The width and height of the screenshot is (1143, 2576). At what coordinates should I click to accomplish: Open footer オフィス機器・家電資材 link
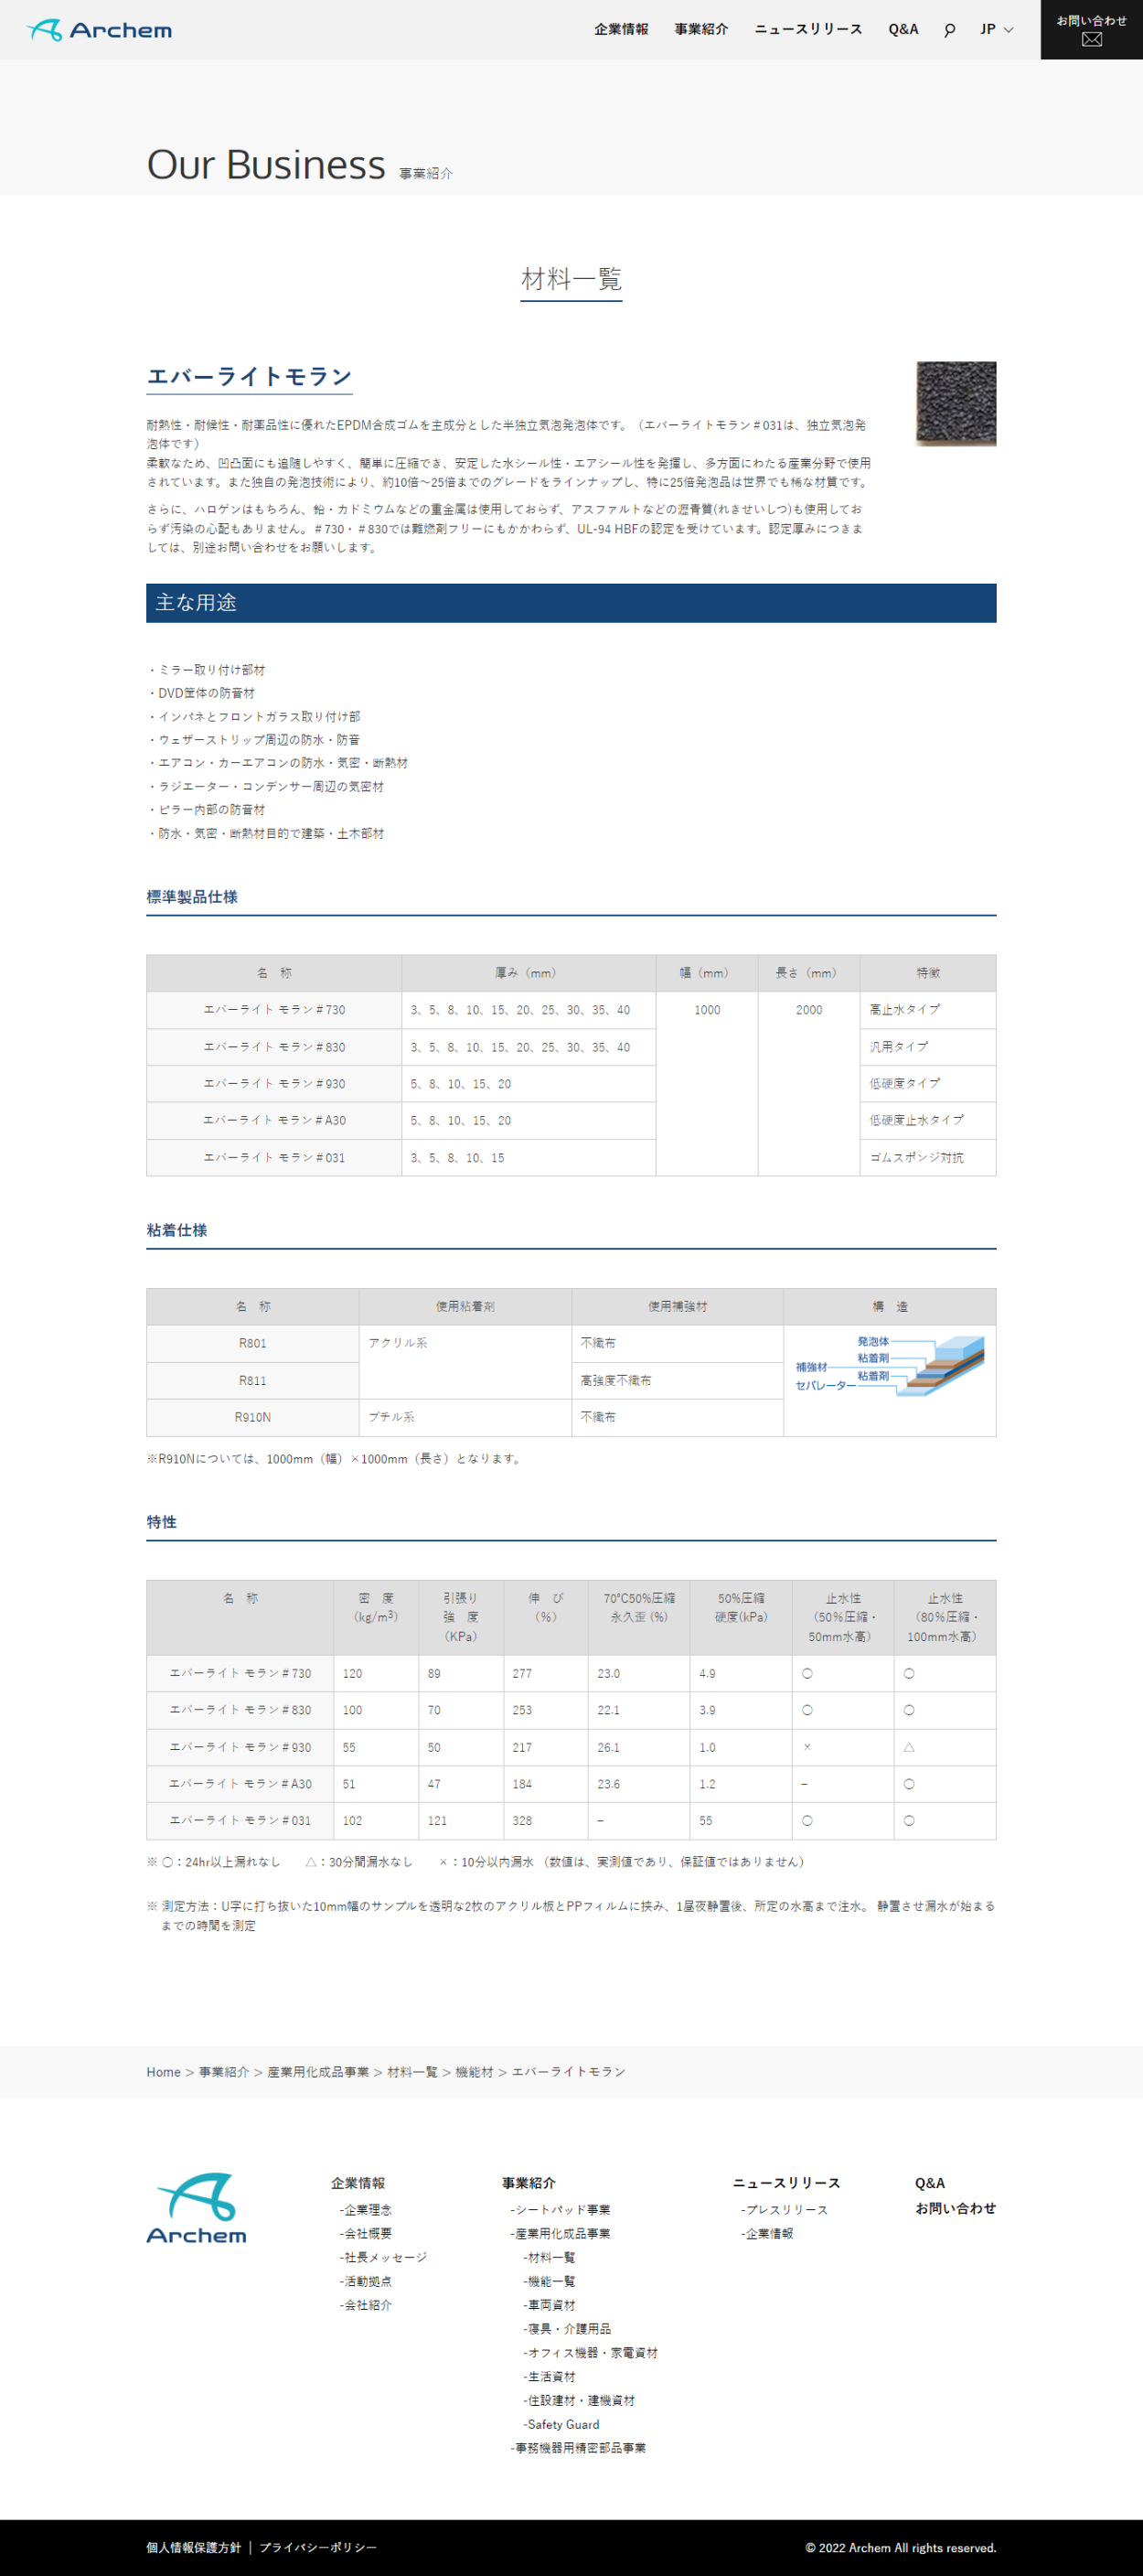pos(590,2354)
